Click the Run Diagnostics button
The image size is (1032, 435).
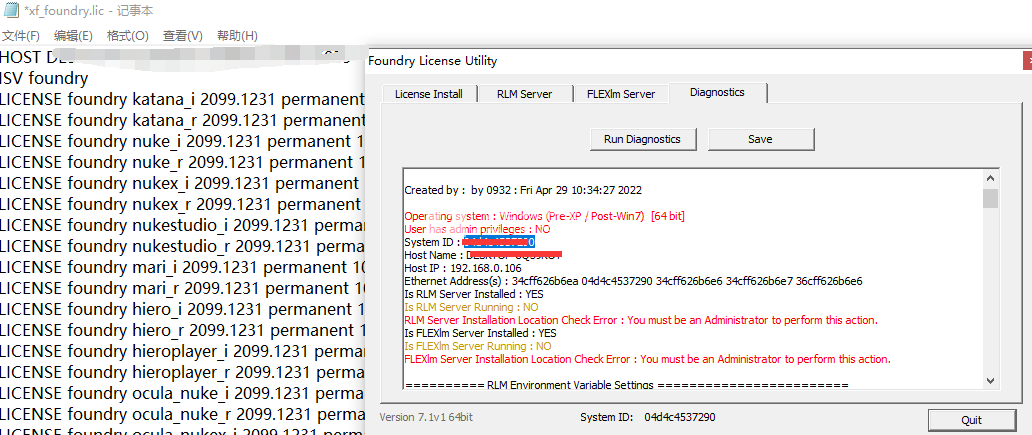pyautogui.click(x=642, y=139)
